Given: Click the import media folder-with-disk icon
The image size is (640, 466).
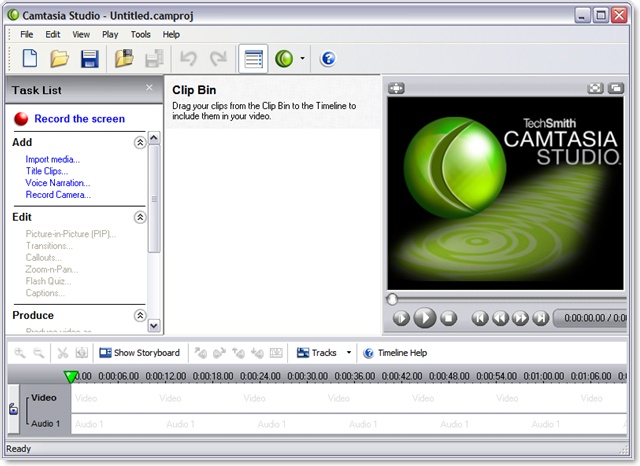Looking at the screenshot, I should point(124,59).
